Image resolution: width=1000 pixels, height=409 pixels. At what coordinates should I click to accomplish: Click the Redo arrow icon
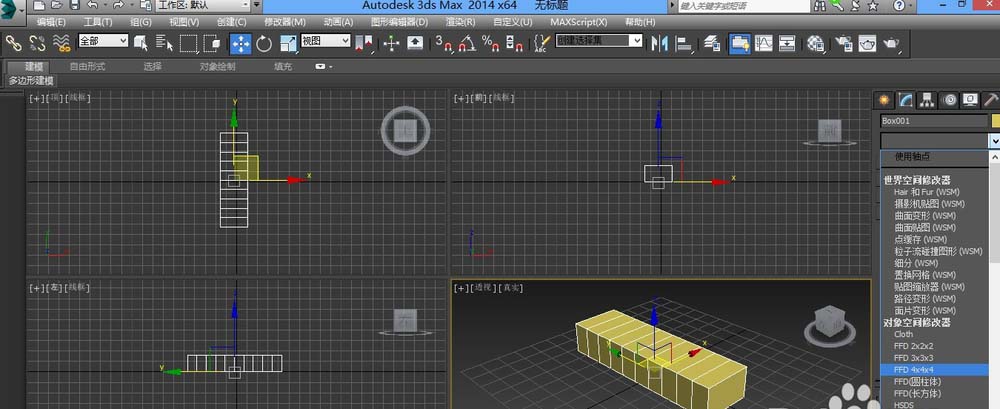(119, 6)
